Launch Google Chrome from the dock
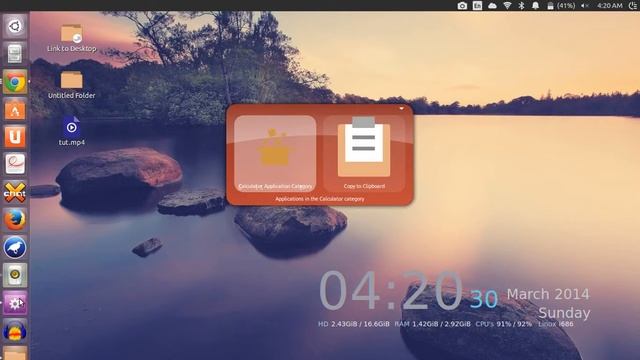640x360 pixels. 15,82
